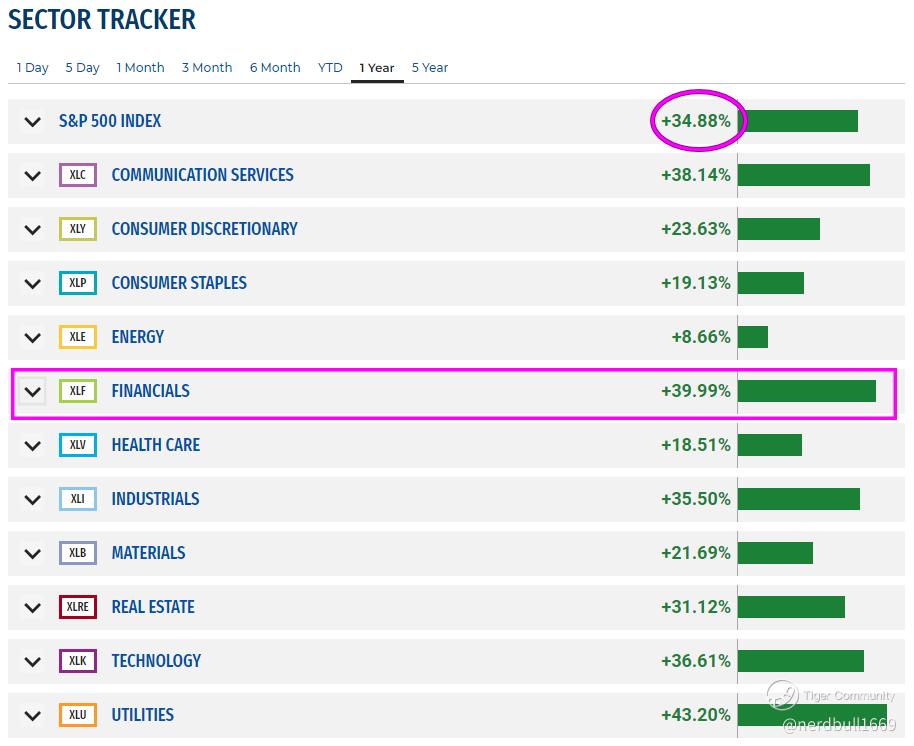Open the MATERIALS sector link
The width and height of the screenshot is (914, 746).
point(148,553)
